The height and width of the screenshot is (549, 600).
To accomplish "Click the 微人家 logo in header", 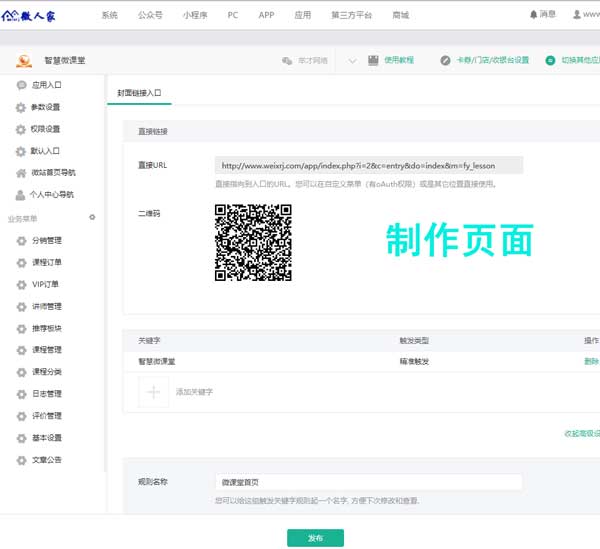I will pyautogui.click(x=29, y=16).
